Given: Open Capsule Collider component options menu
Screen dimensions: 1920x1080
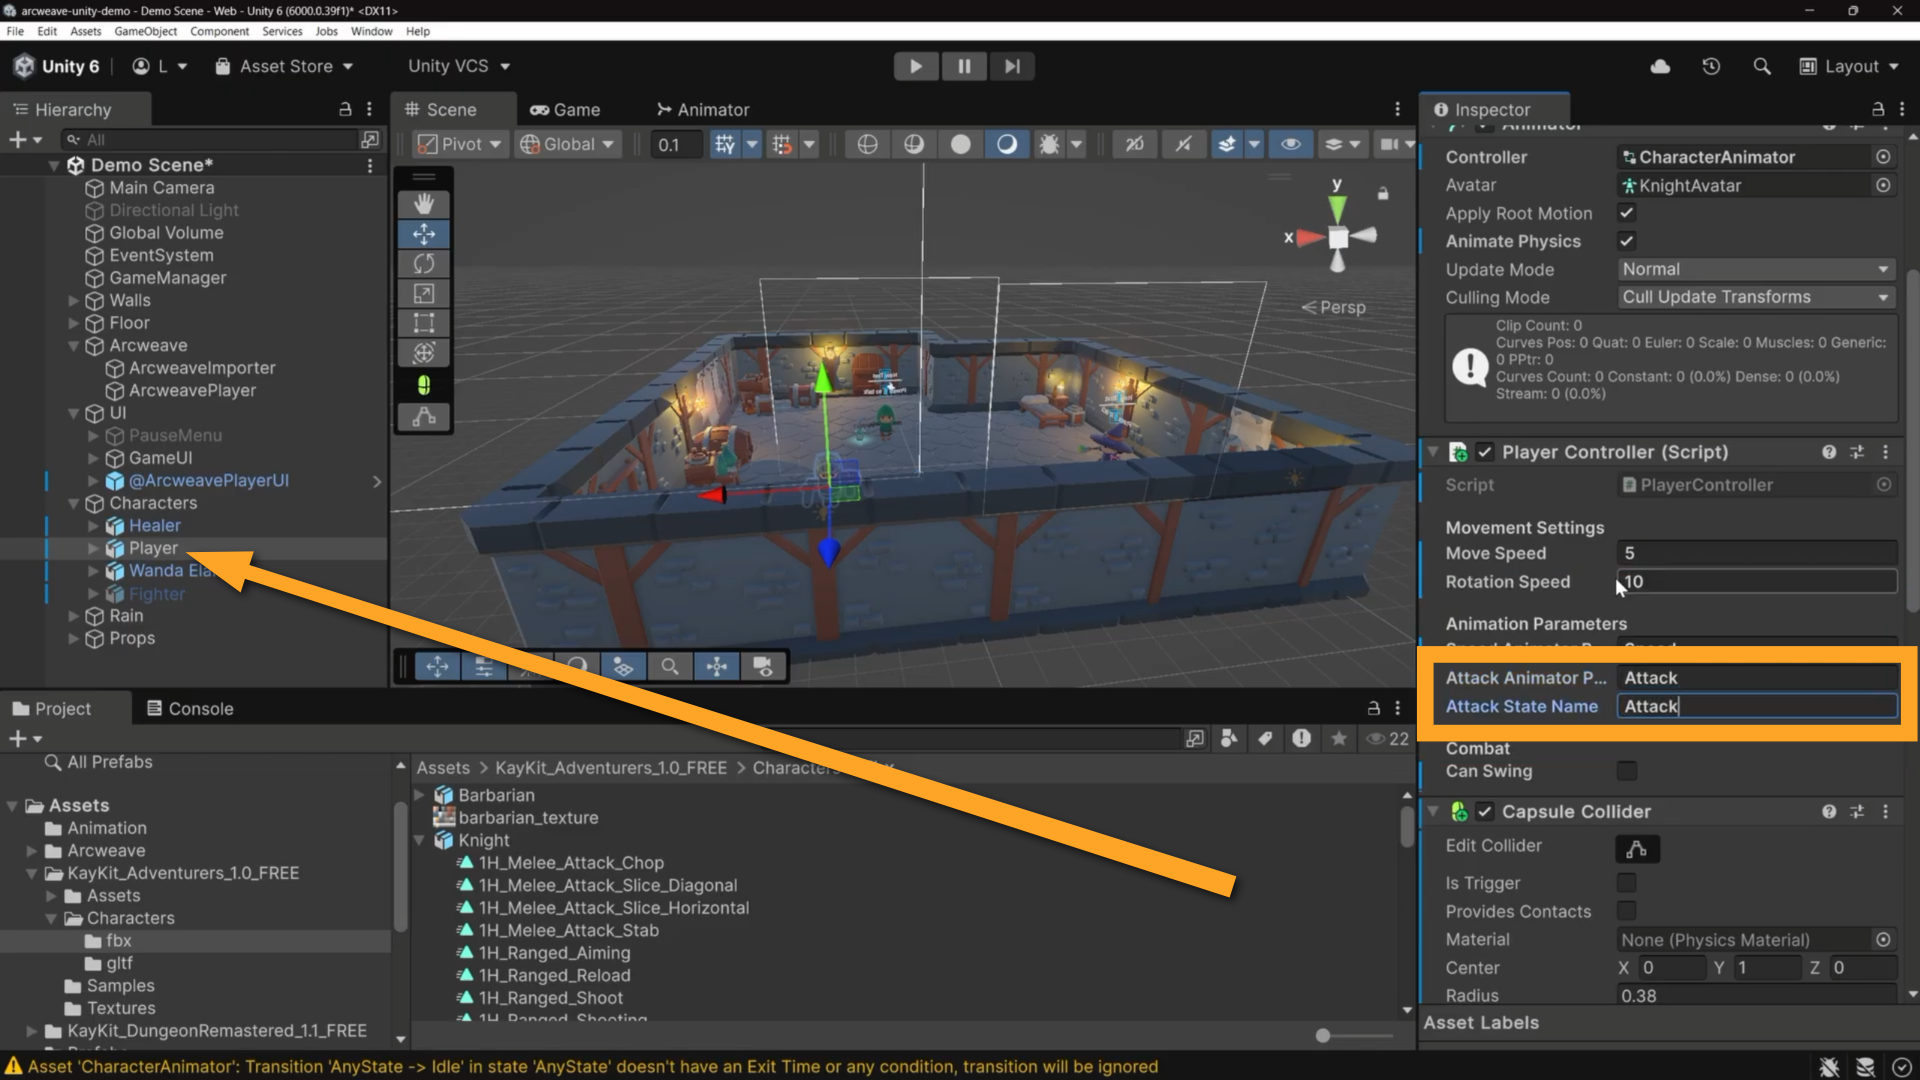Looking at the screenshot, I should [x=1886, y=812].
